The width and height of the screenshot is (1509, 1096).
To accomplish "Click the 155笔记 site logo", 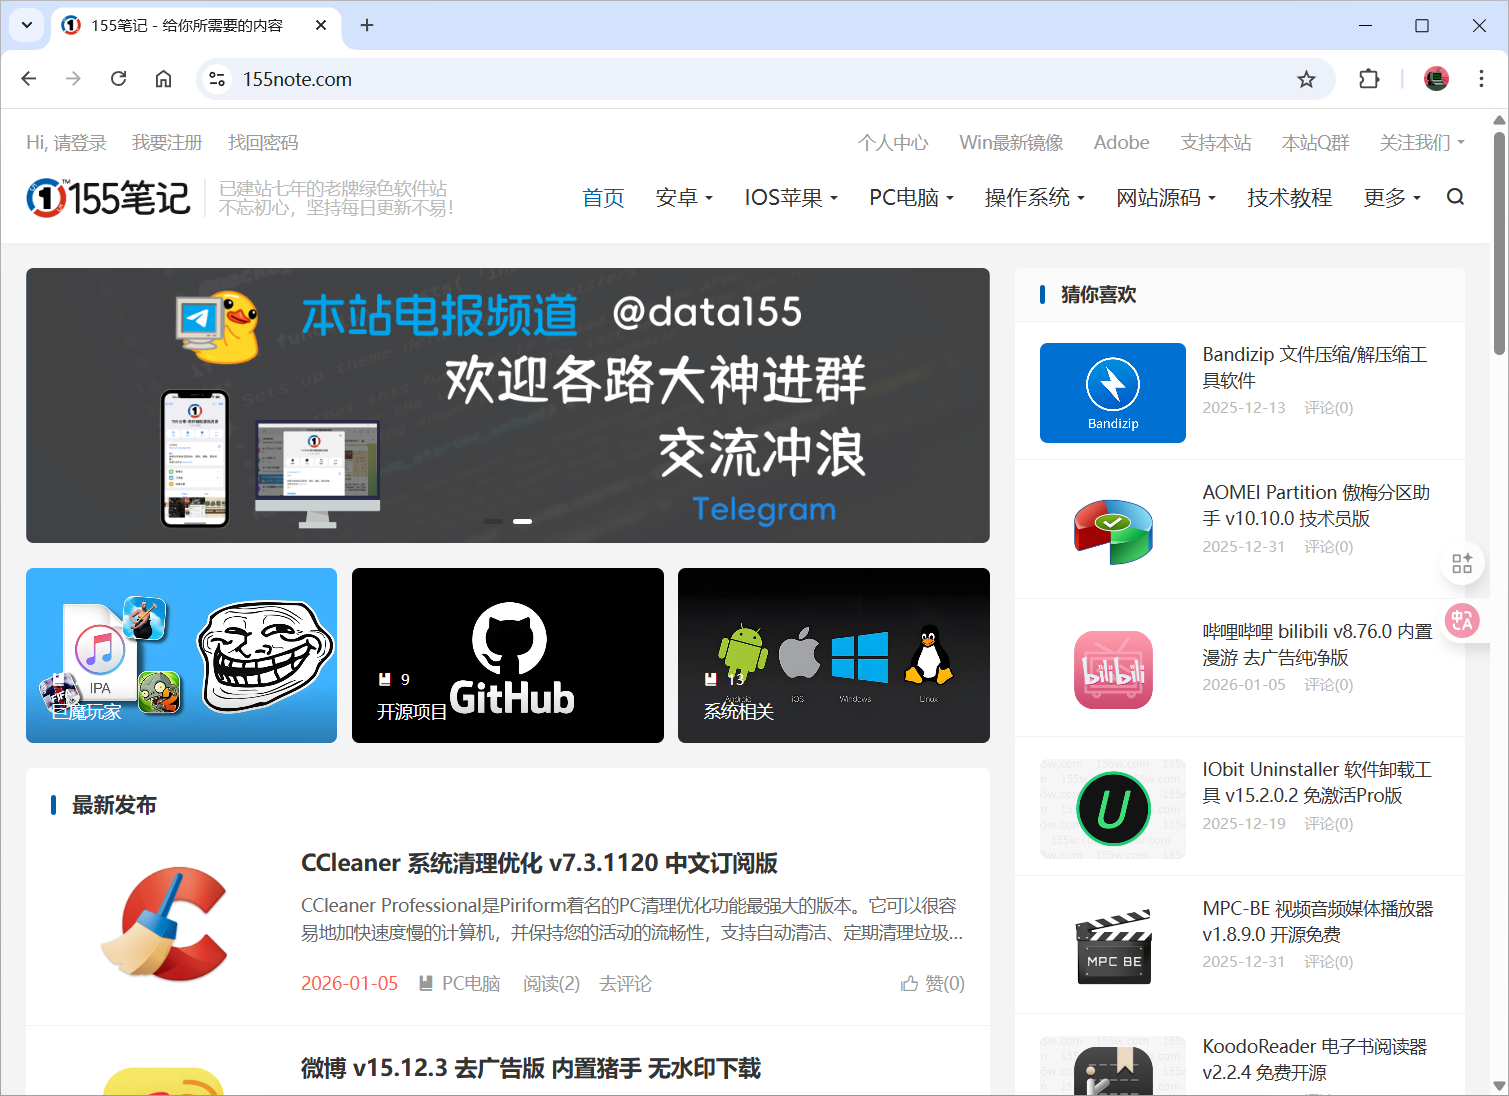I will click(108, 198).
